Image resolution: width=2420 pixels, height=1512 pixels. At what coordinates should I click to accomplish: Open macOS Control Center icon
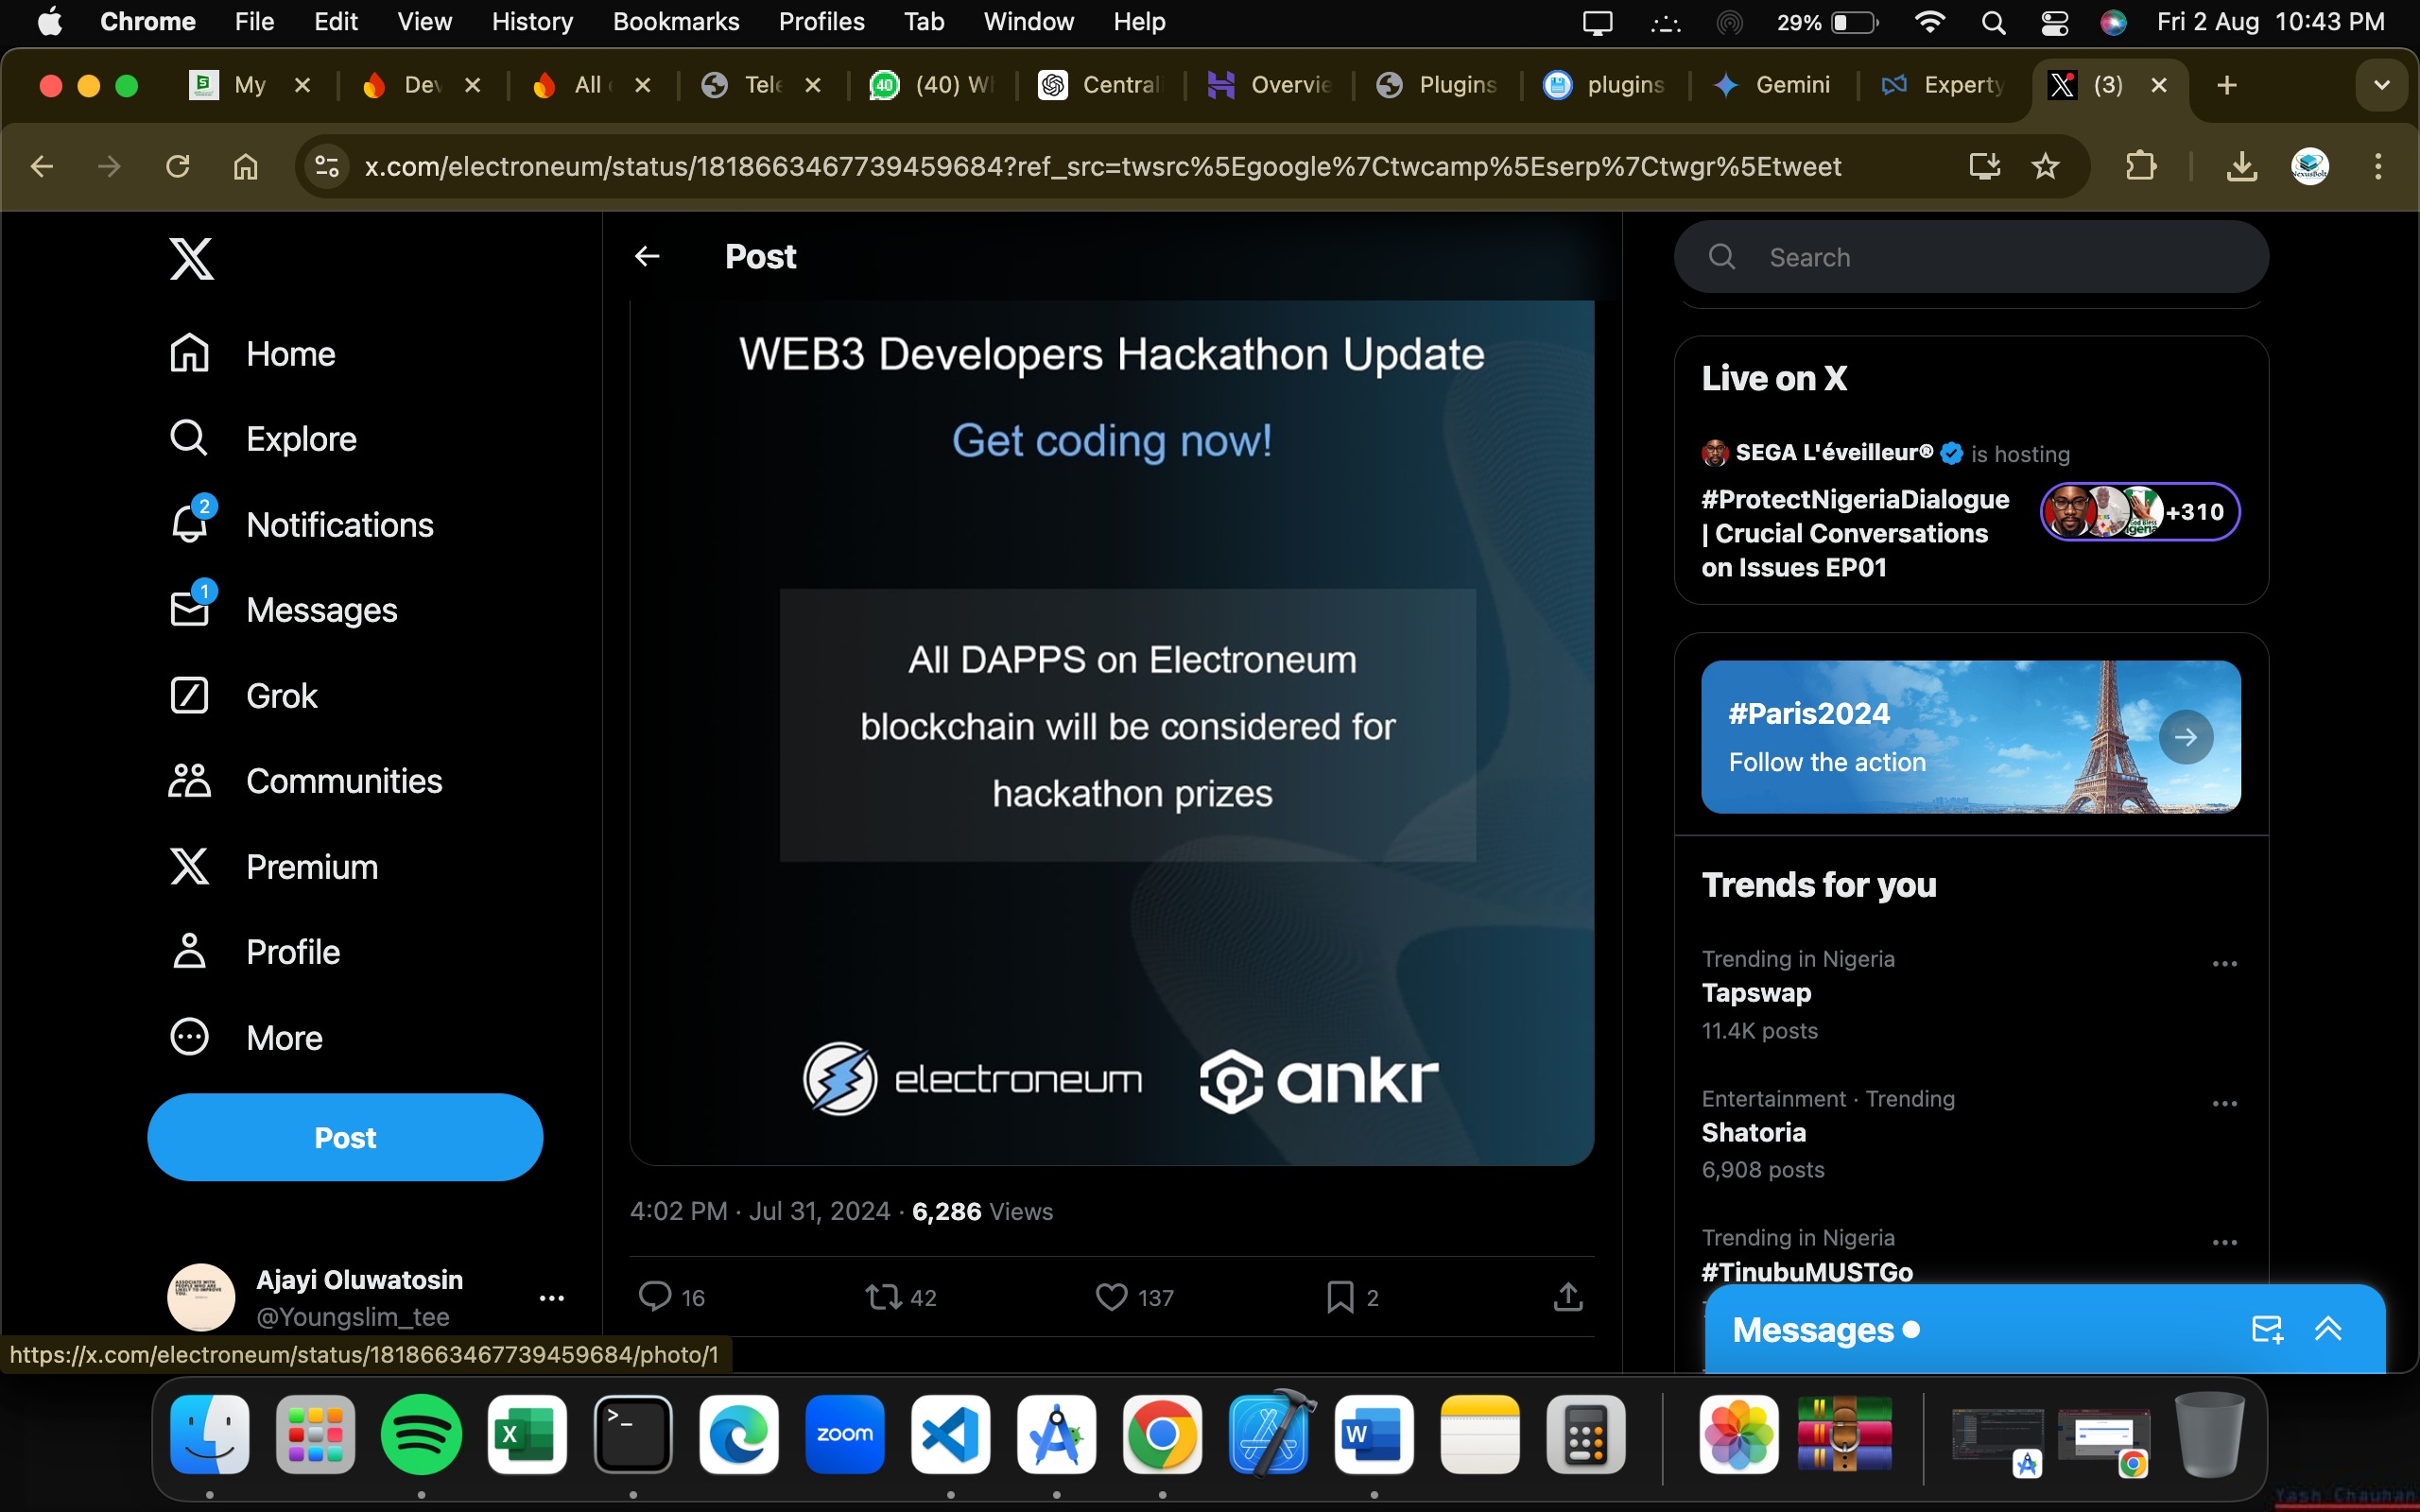[x=2054, y=22]
